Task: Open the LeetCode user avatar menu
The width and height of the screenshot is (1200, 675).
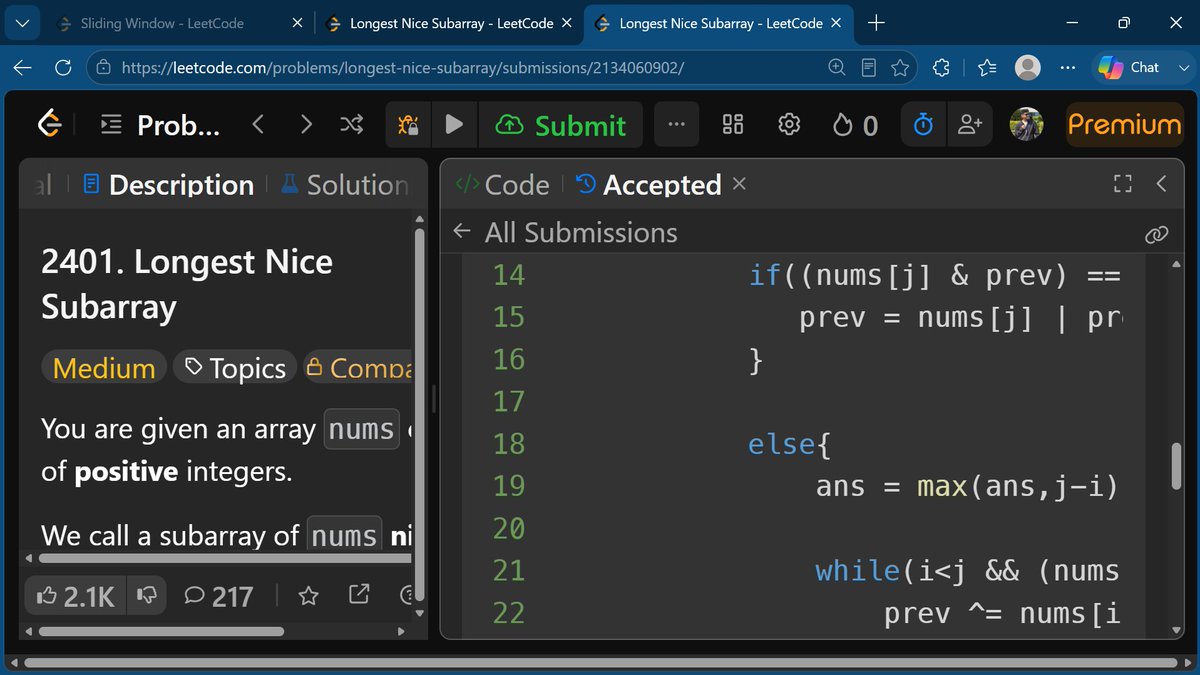Action: click(x=1027, y=125)
